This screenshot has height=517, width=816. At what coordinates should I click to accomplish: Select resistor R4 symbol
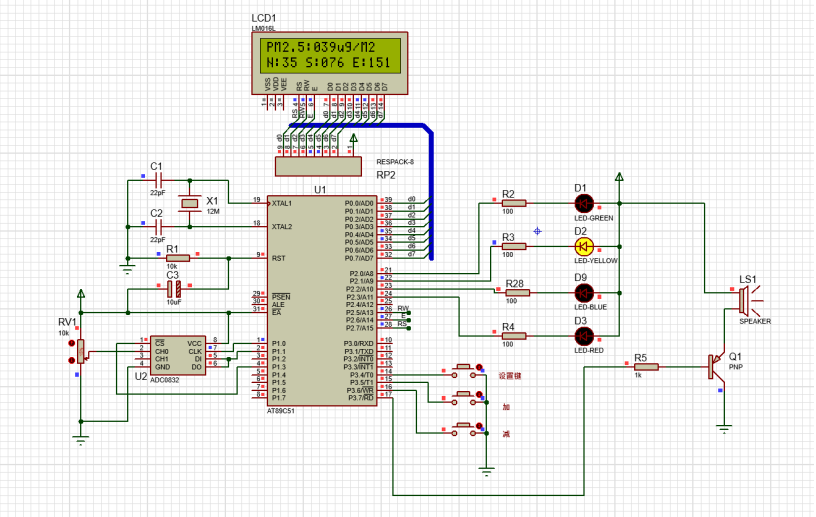click(514, 336)
